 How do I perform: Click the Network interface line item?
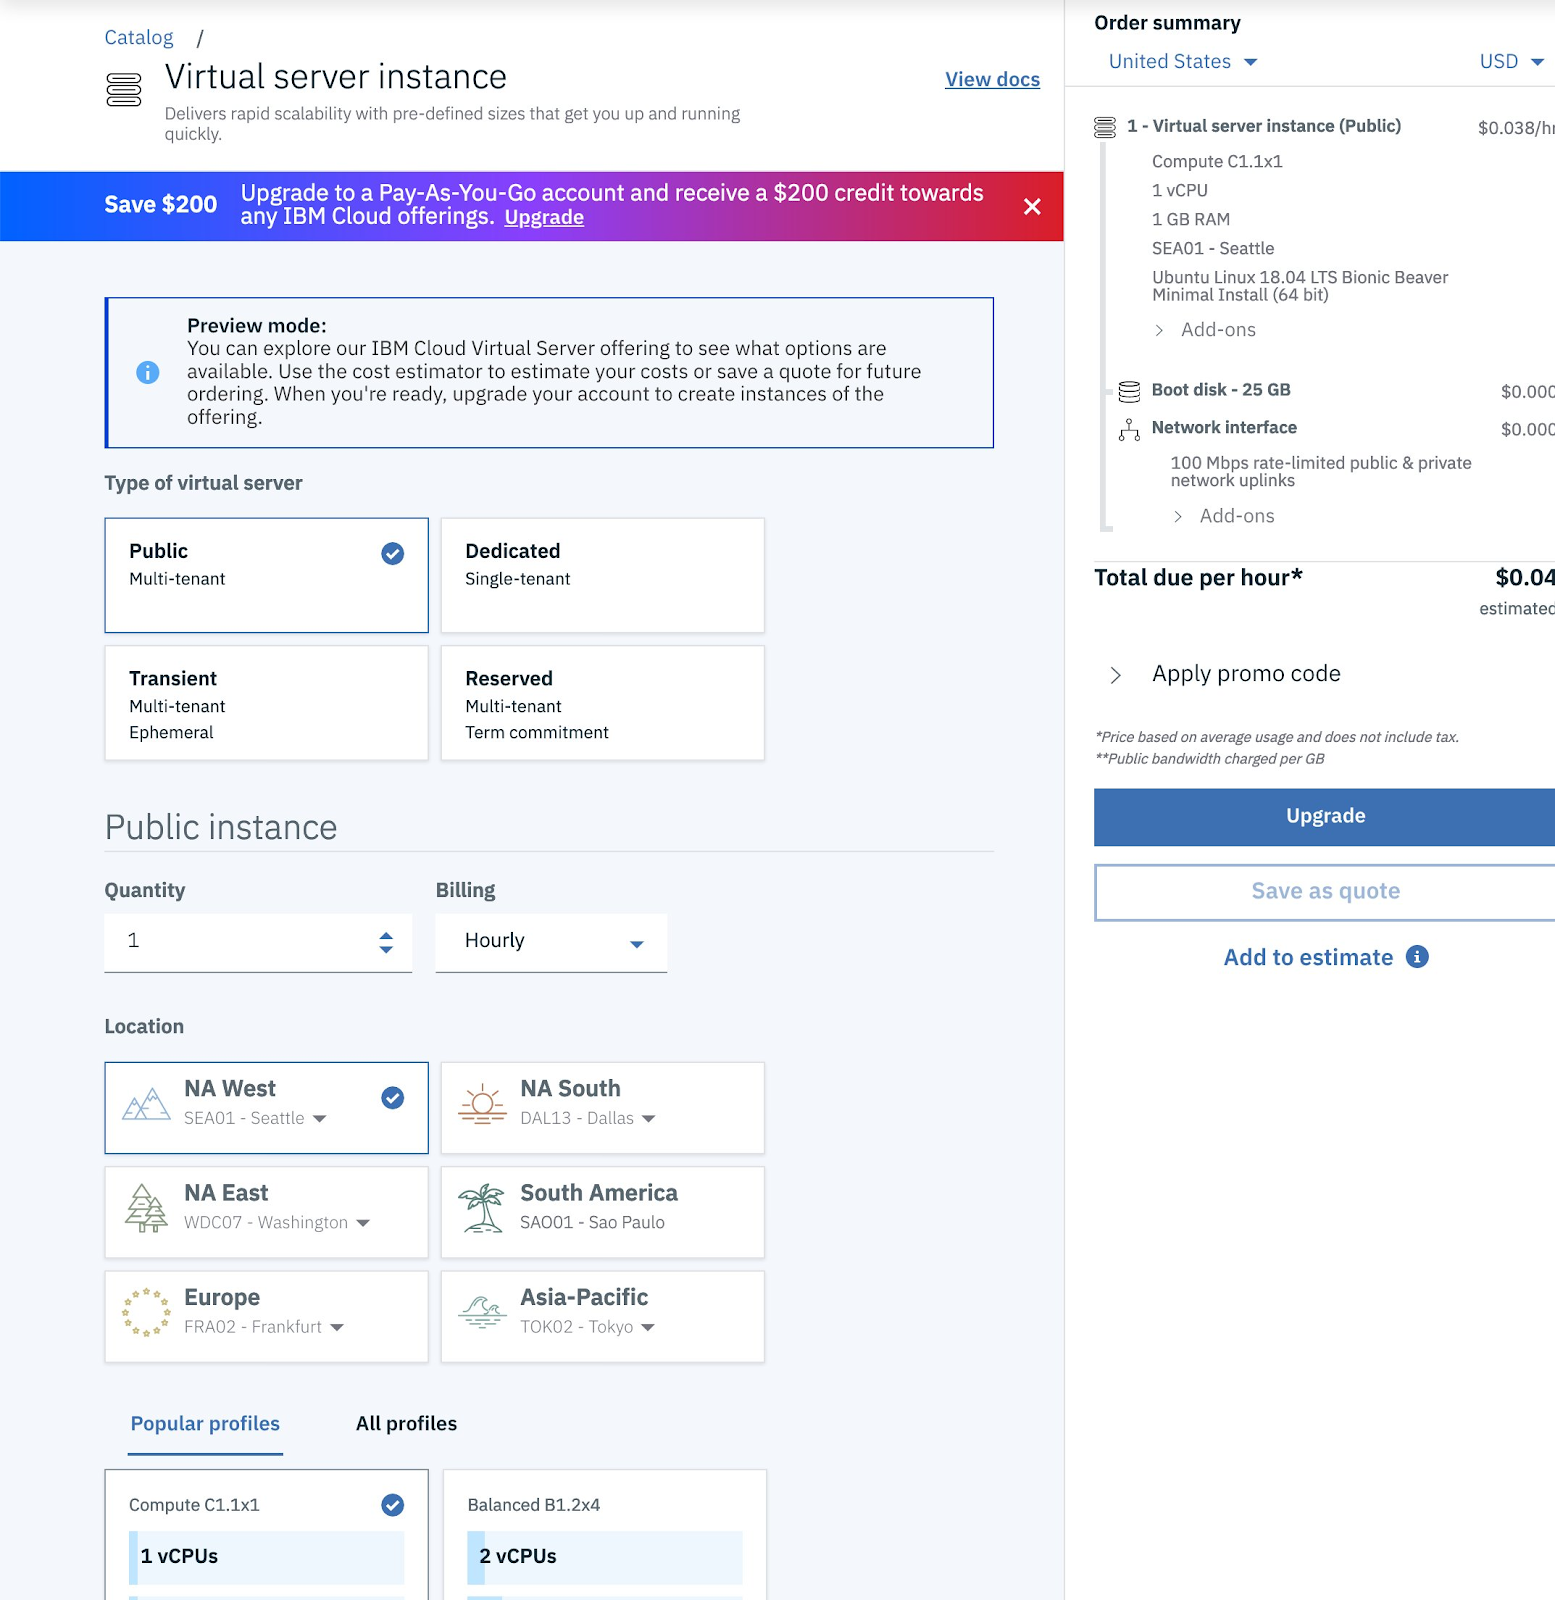tap(1224, 428)
